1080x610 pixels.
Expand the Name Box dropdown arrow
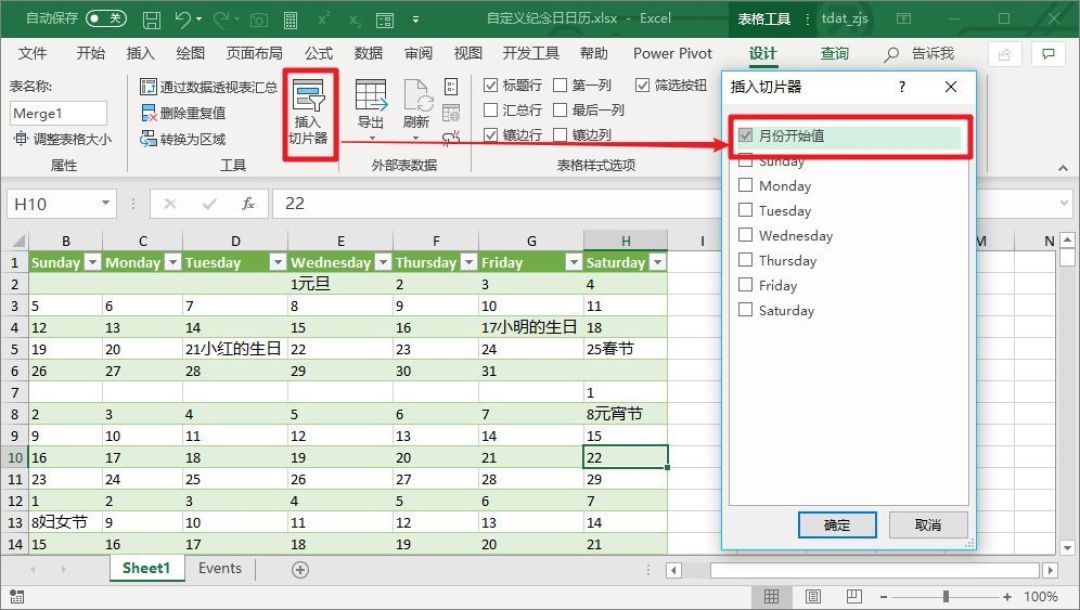105,203
